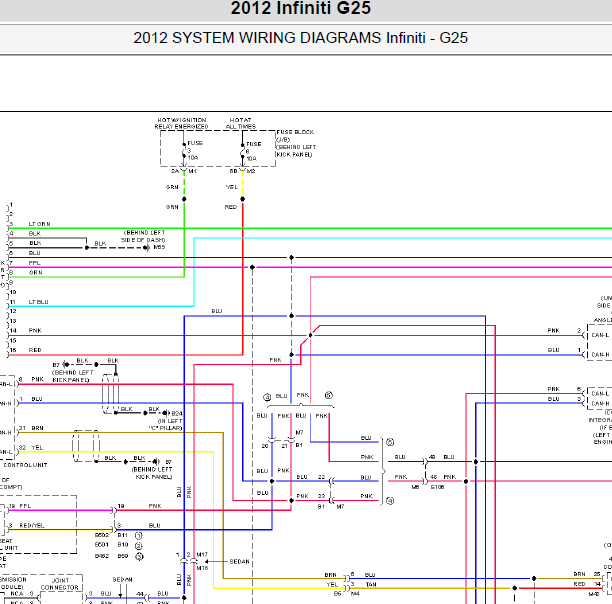Click the circled number 2 beside B10

pos(139,545)
